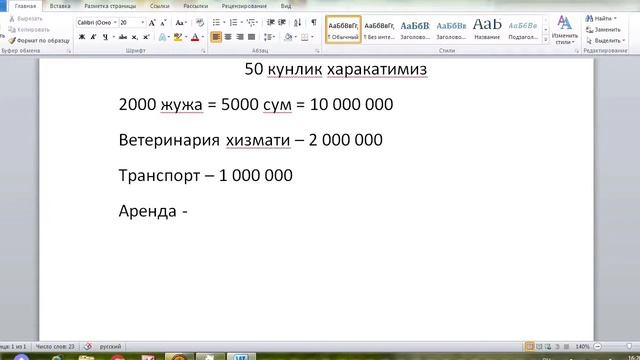
Task: Shrink font size with smaller A icon
Action: tap(163, 22)
